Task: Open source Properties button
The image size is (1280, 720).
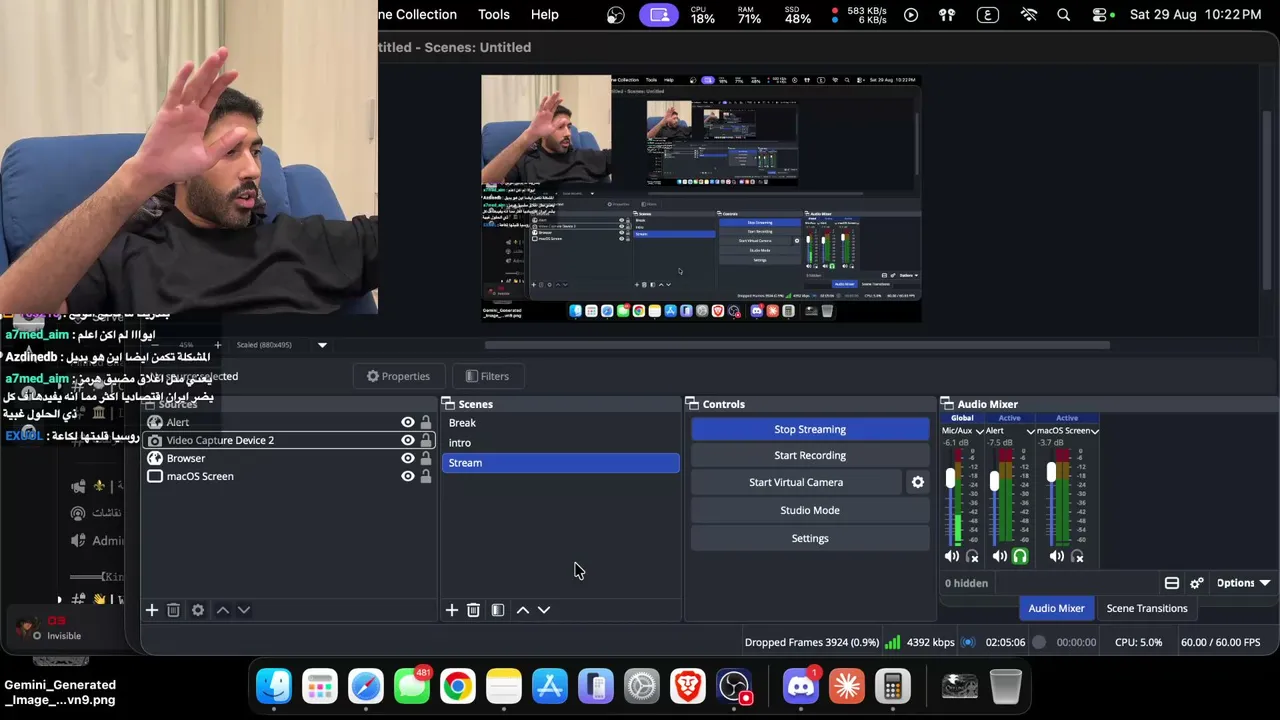Action: (x=398, y=376)
